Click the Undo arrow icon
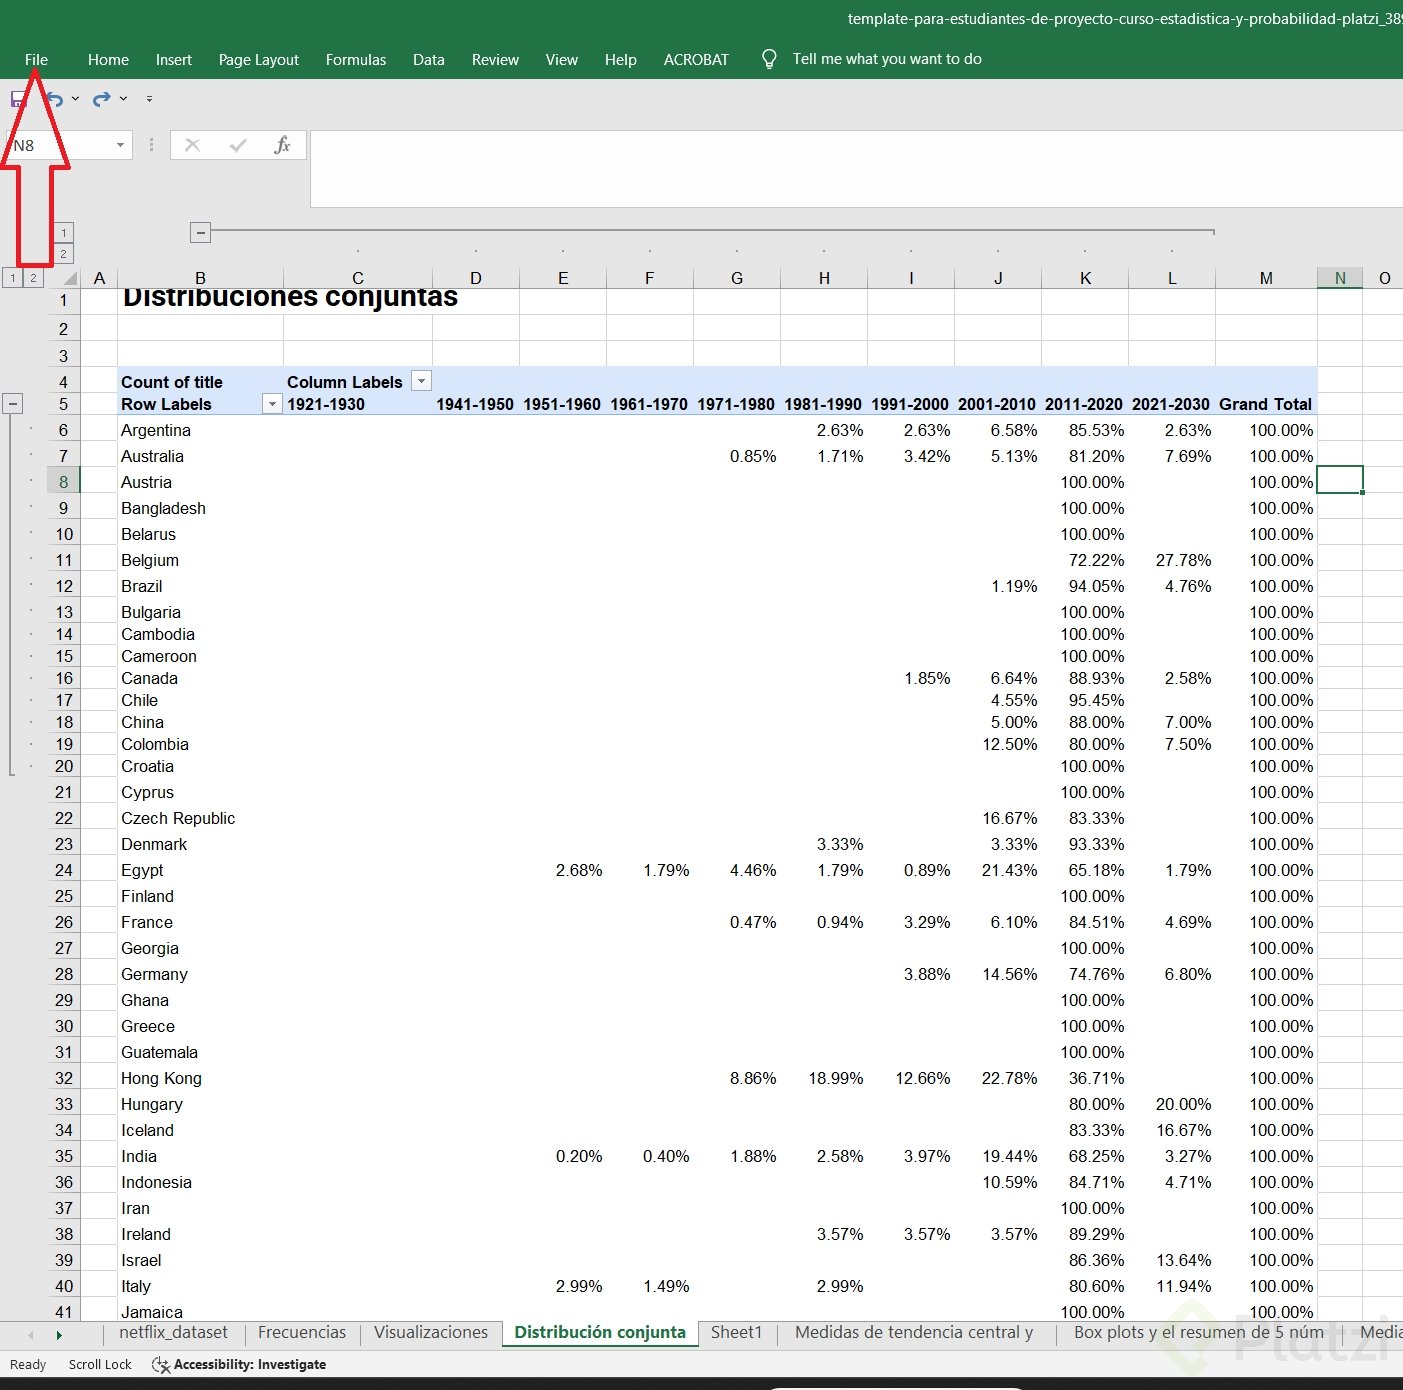This screenshot has height=1390, width=1403. (55, 99)
